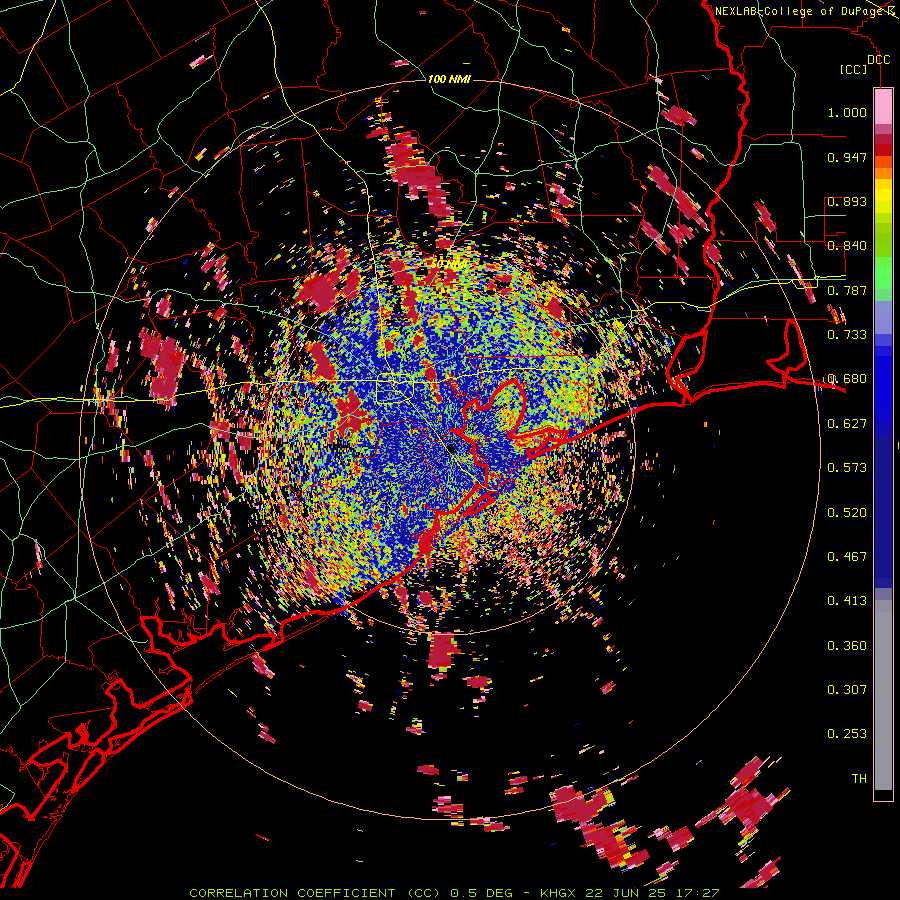Click the 0.253 legend value
Screen dimensions: 900x900
847,734
